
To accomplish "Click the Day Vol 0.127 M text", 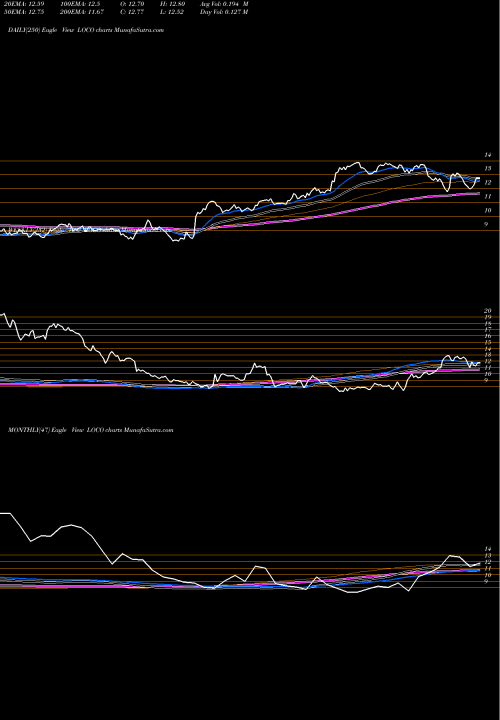I will tap(224, 12).
